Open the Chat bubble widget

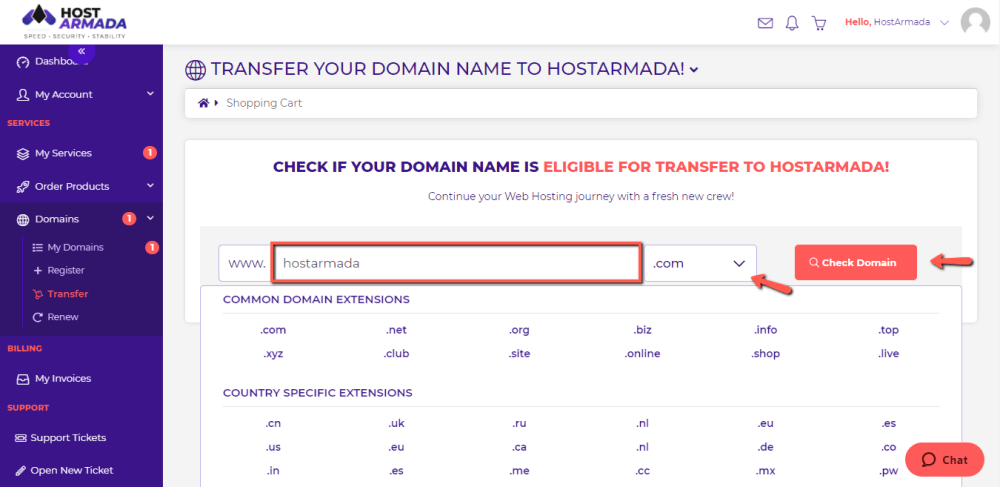click(945, 460)
